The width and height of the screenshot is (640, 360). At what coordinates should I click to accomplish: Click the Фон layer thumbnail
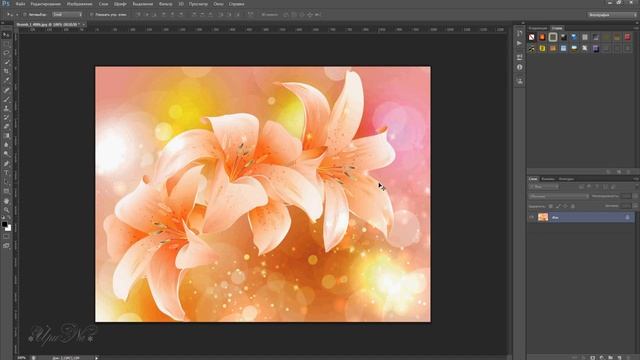pyautogui.click(x=542, y=218)
